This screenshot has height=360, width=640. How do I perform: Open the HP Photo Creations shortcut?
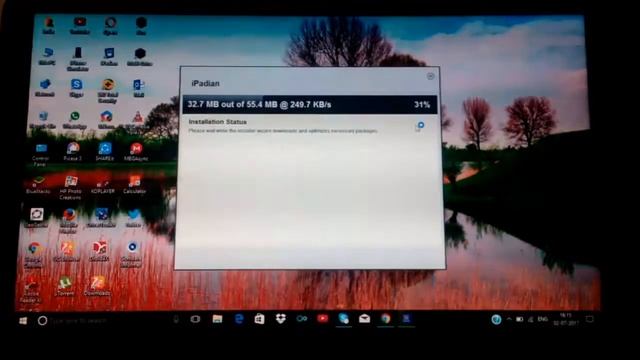click(70, 187)
